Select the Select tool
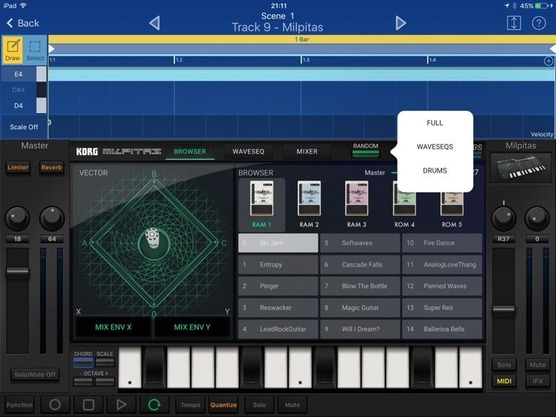Screen dimensions: 556x417 point(35,50)
